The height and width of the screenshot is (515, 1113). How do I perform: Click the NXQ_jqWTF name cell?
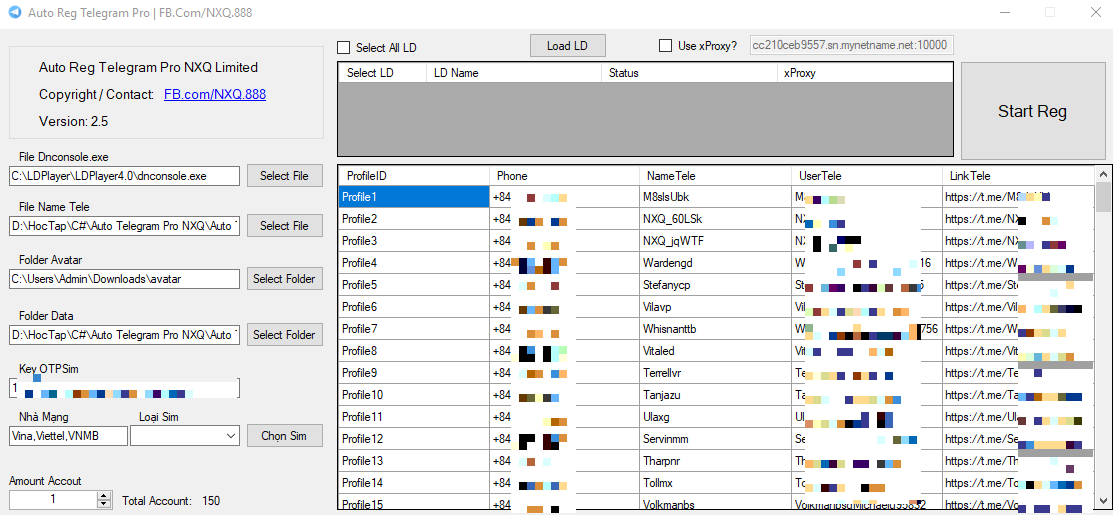tap(715, 240)
